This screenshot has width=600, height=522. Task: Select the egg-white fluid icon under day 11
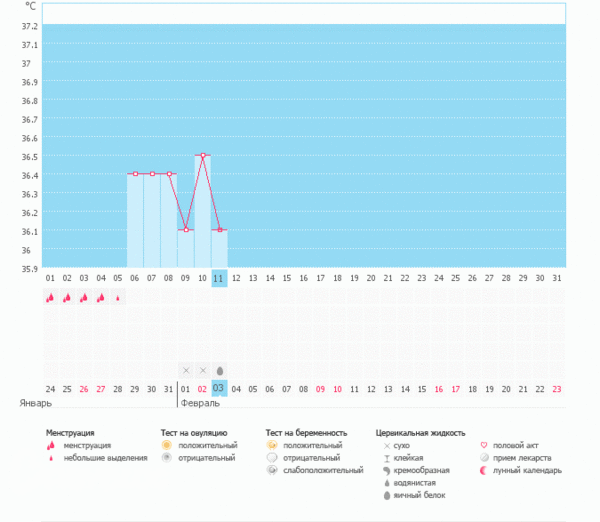click(219, 370)
